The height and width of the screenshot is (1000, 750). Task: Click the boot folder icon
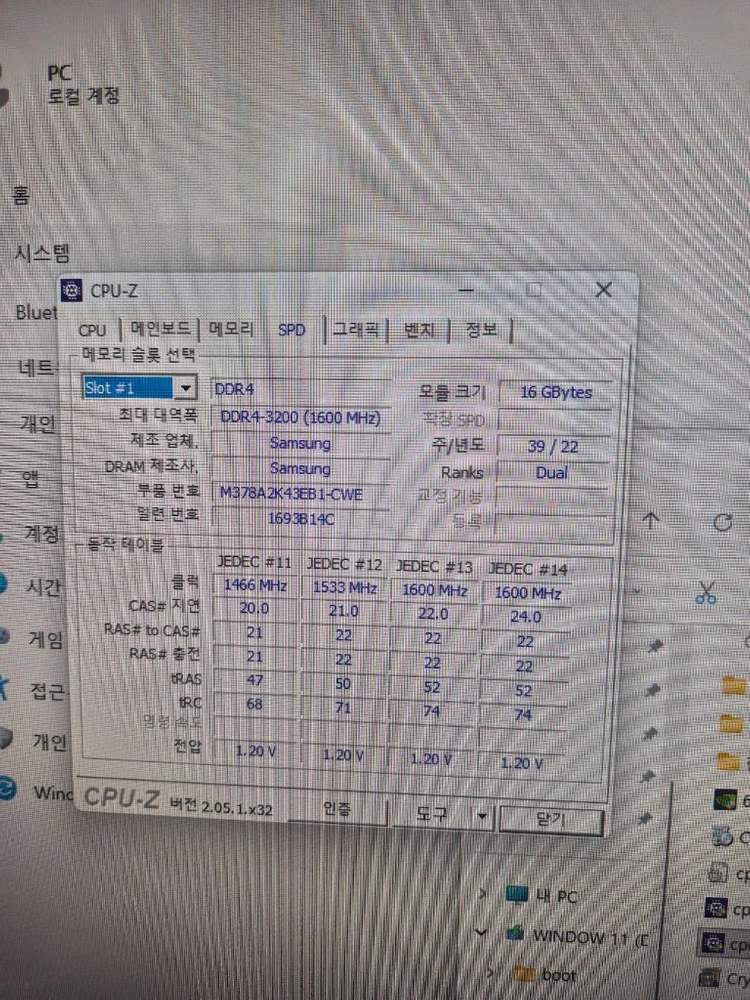524,973
